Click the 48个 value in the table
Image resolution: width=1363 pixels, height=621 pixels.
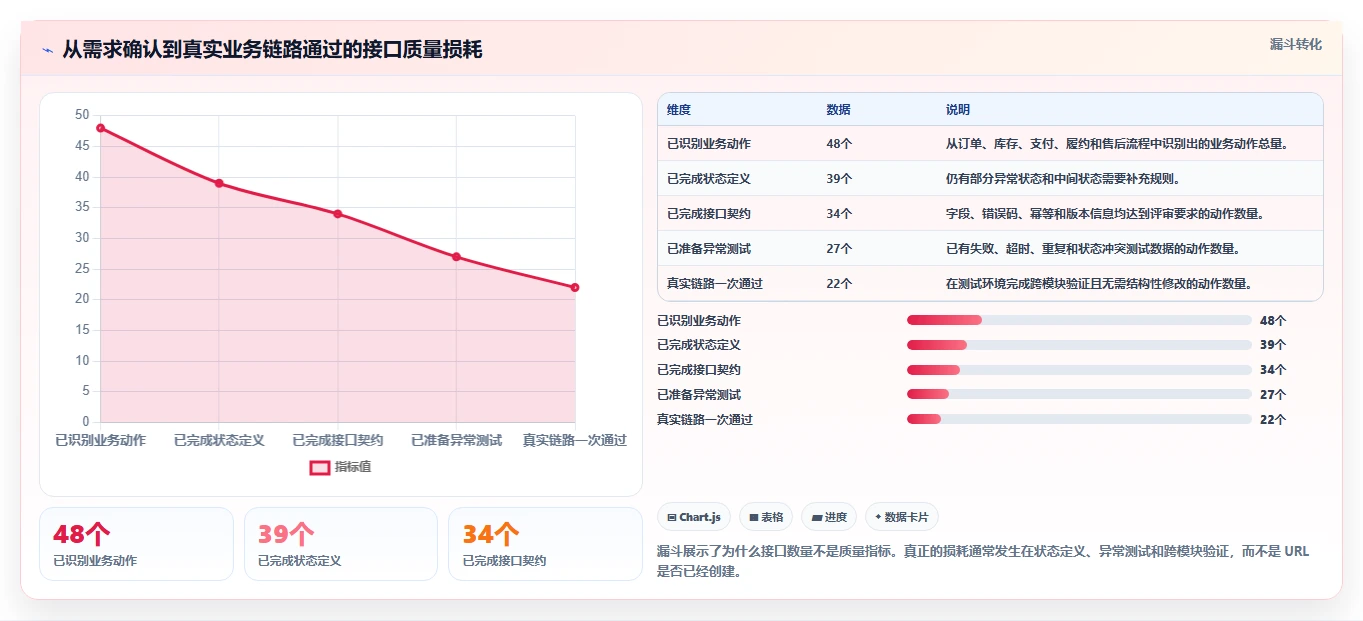point(840,144)
